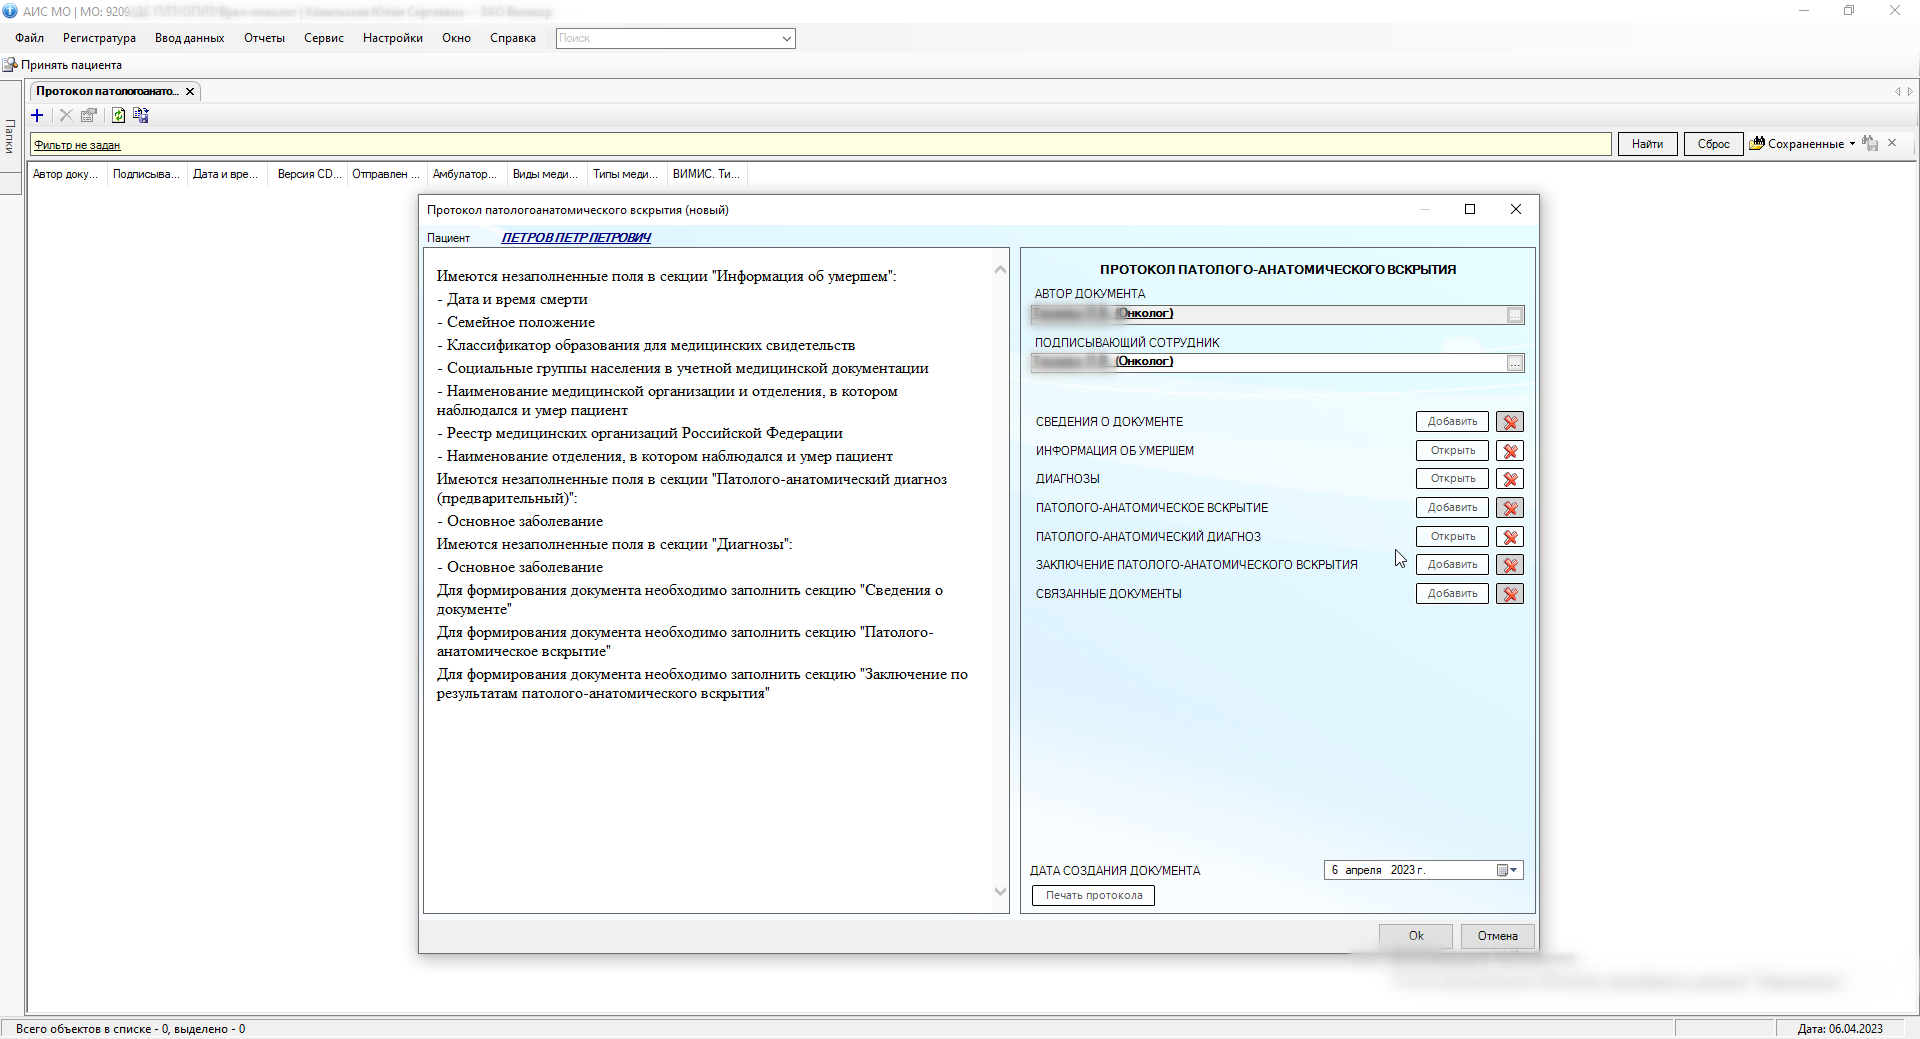Click the delete X icon in toolbar
This screenshot has height=1039, width=1920.
66,115
